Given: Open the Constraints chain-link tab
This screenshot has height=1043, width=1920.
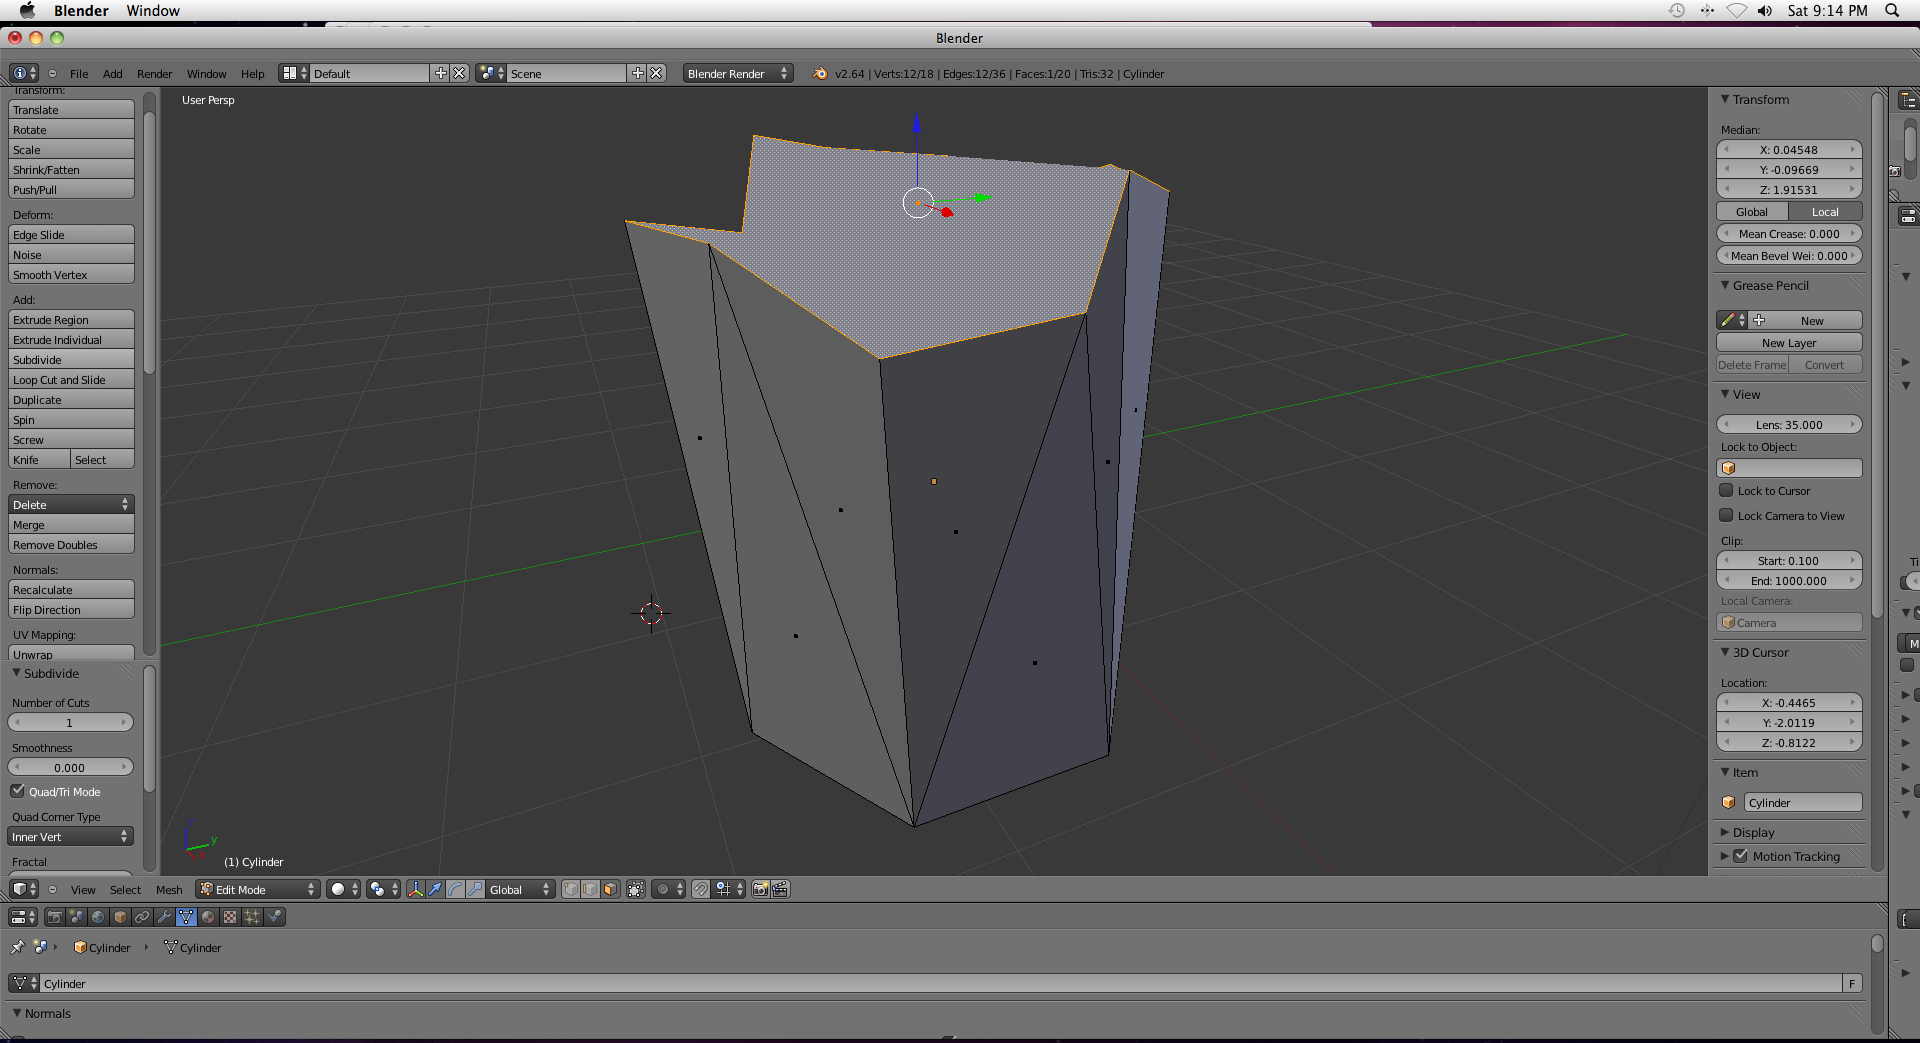Looking at the screenshot, I should pyautogui.click(x=143, y=917).
